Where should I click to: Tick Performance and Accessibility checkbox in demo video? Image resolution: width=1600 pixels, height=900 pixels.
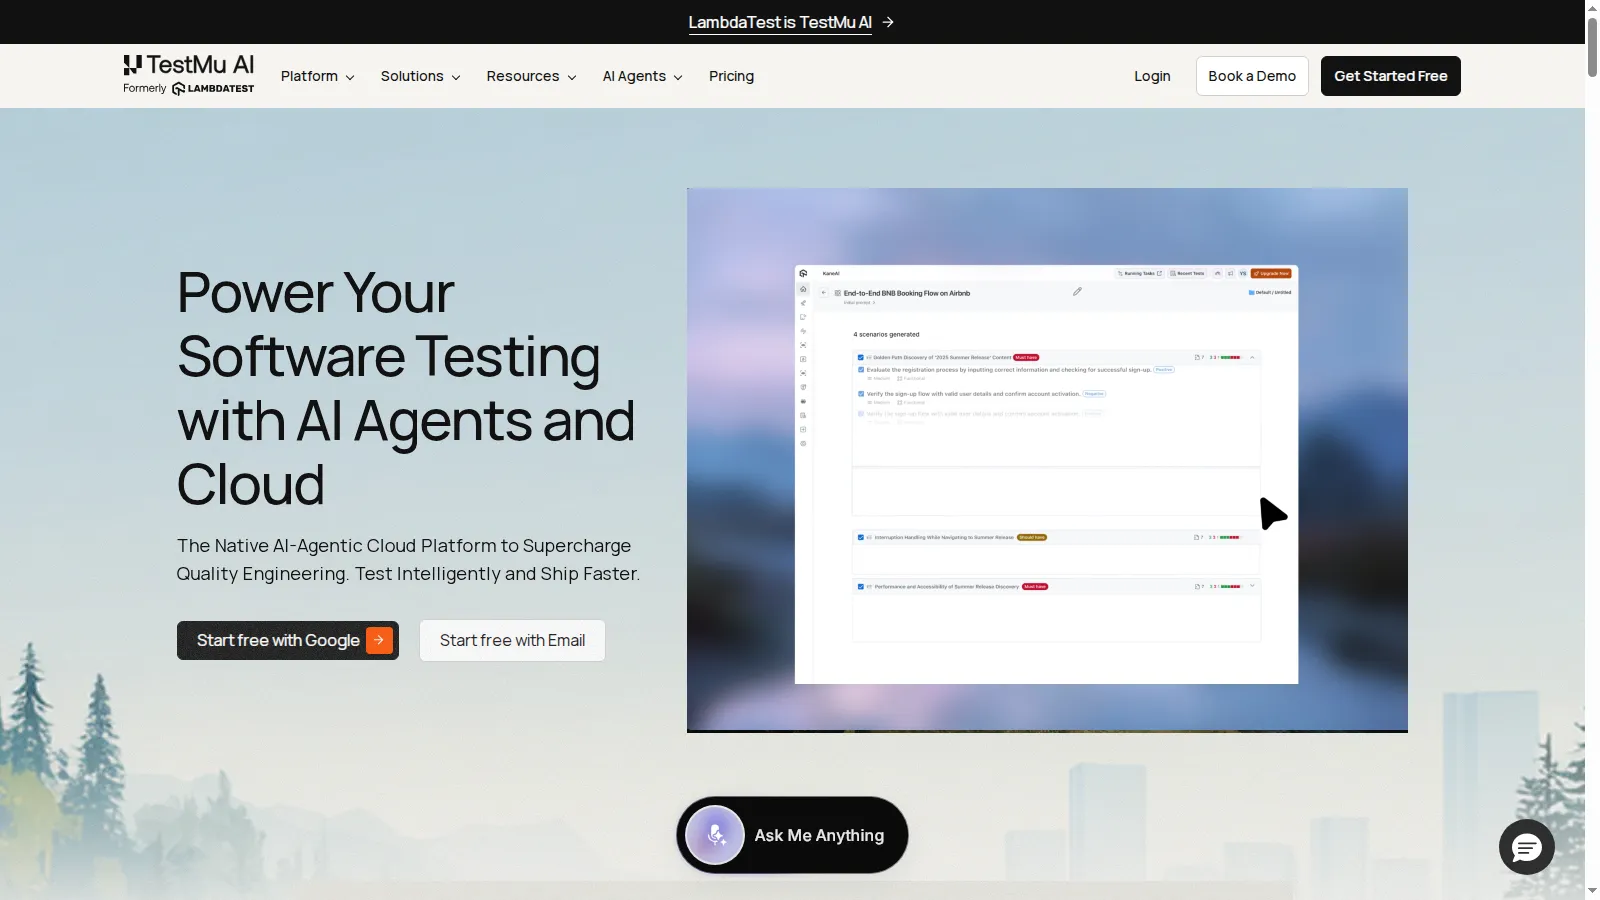[860, 587]
